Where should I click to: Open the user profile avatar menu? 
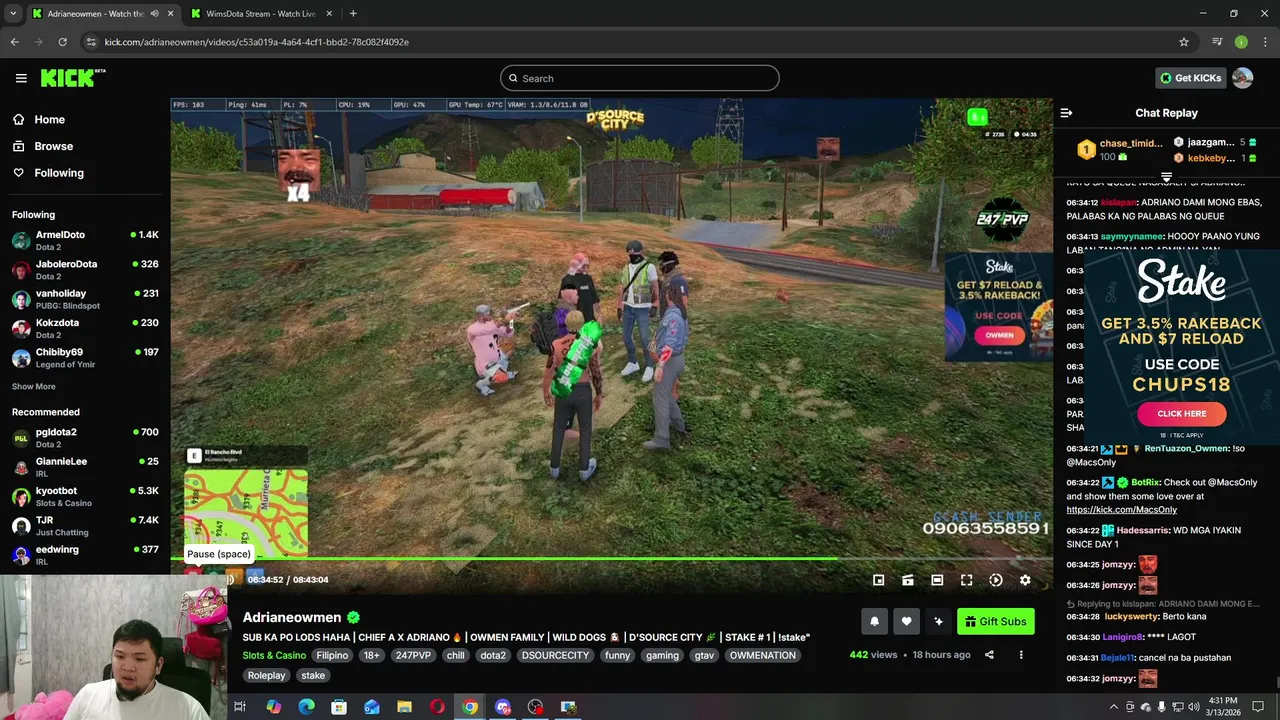tap(1242, 78)
